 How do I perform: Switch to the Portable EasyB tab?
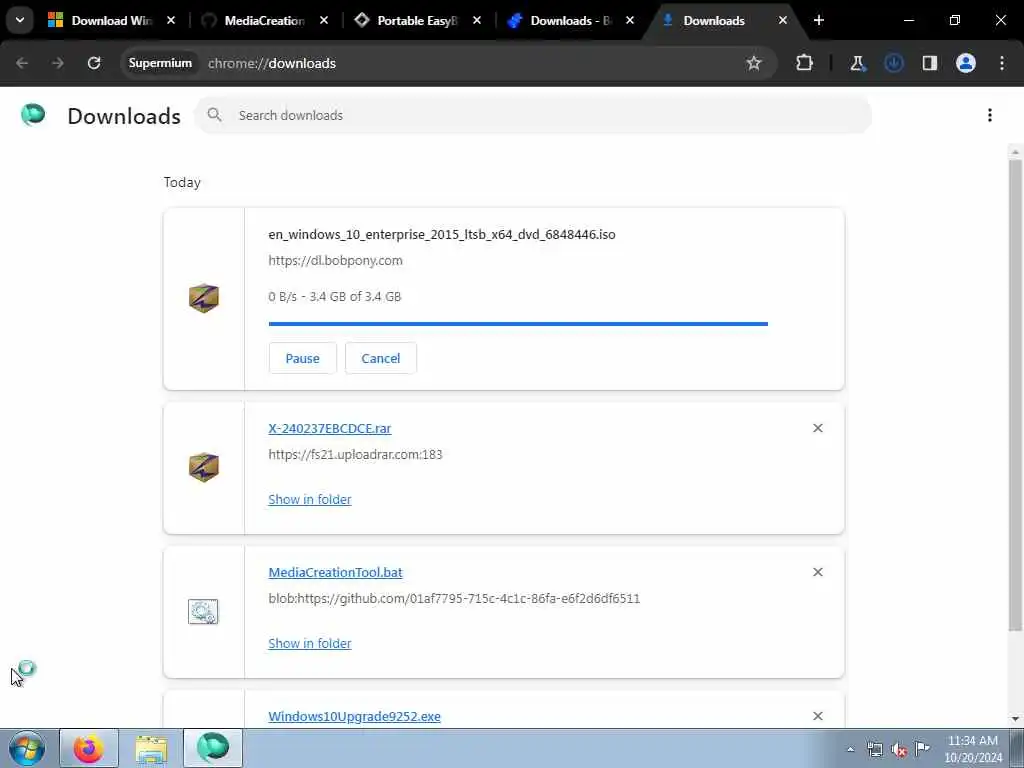coord(417,20)
